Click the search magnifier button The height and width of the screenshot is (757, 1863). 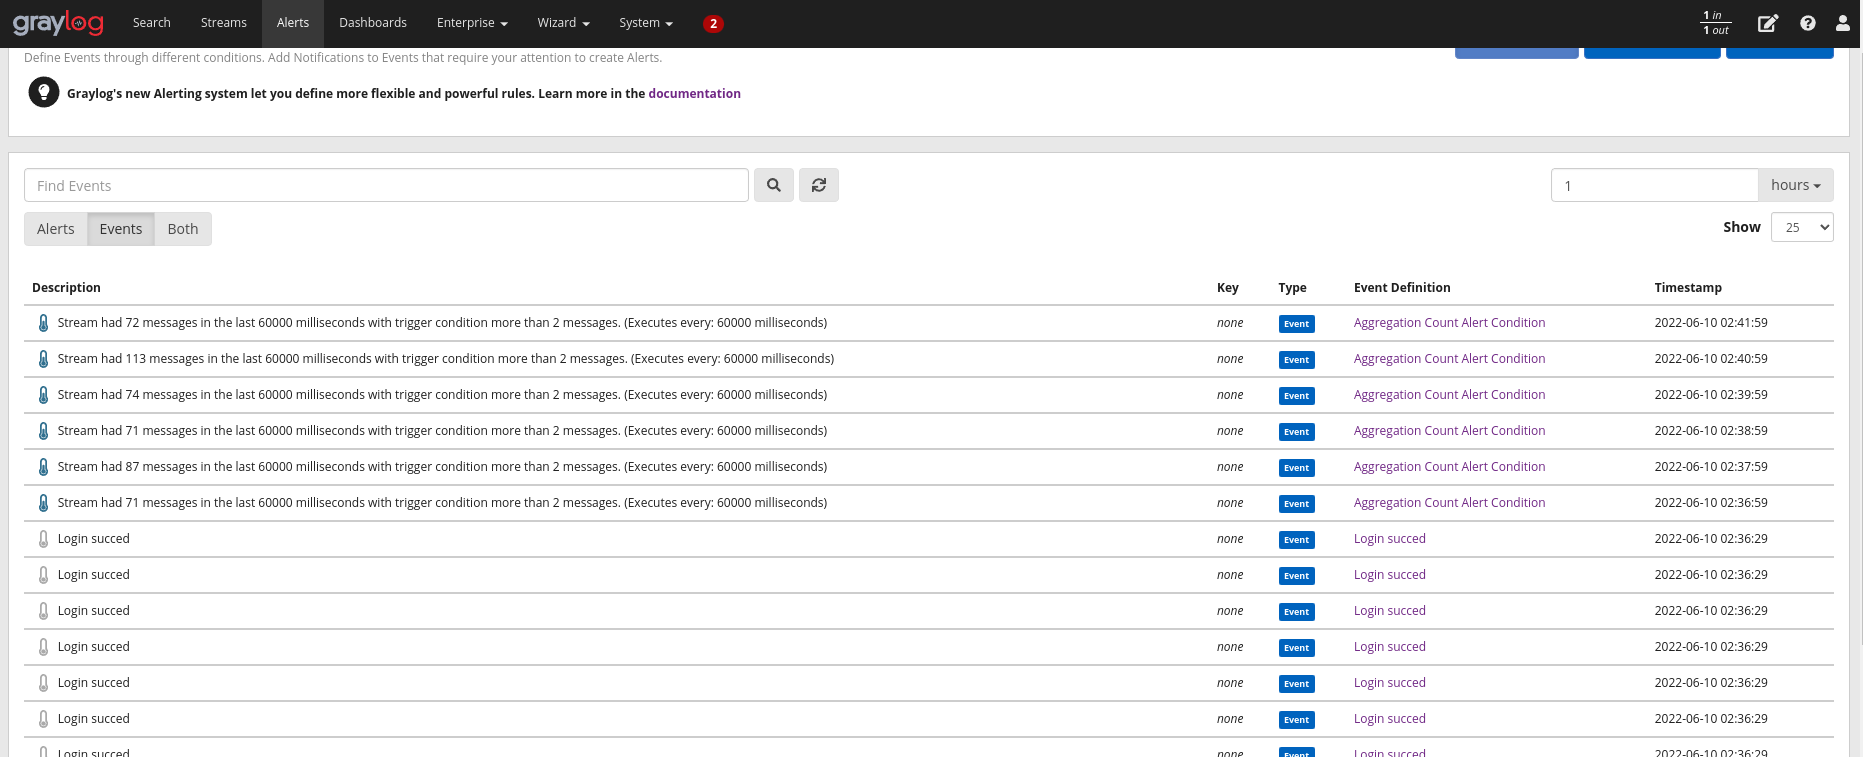pos(773,185)
